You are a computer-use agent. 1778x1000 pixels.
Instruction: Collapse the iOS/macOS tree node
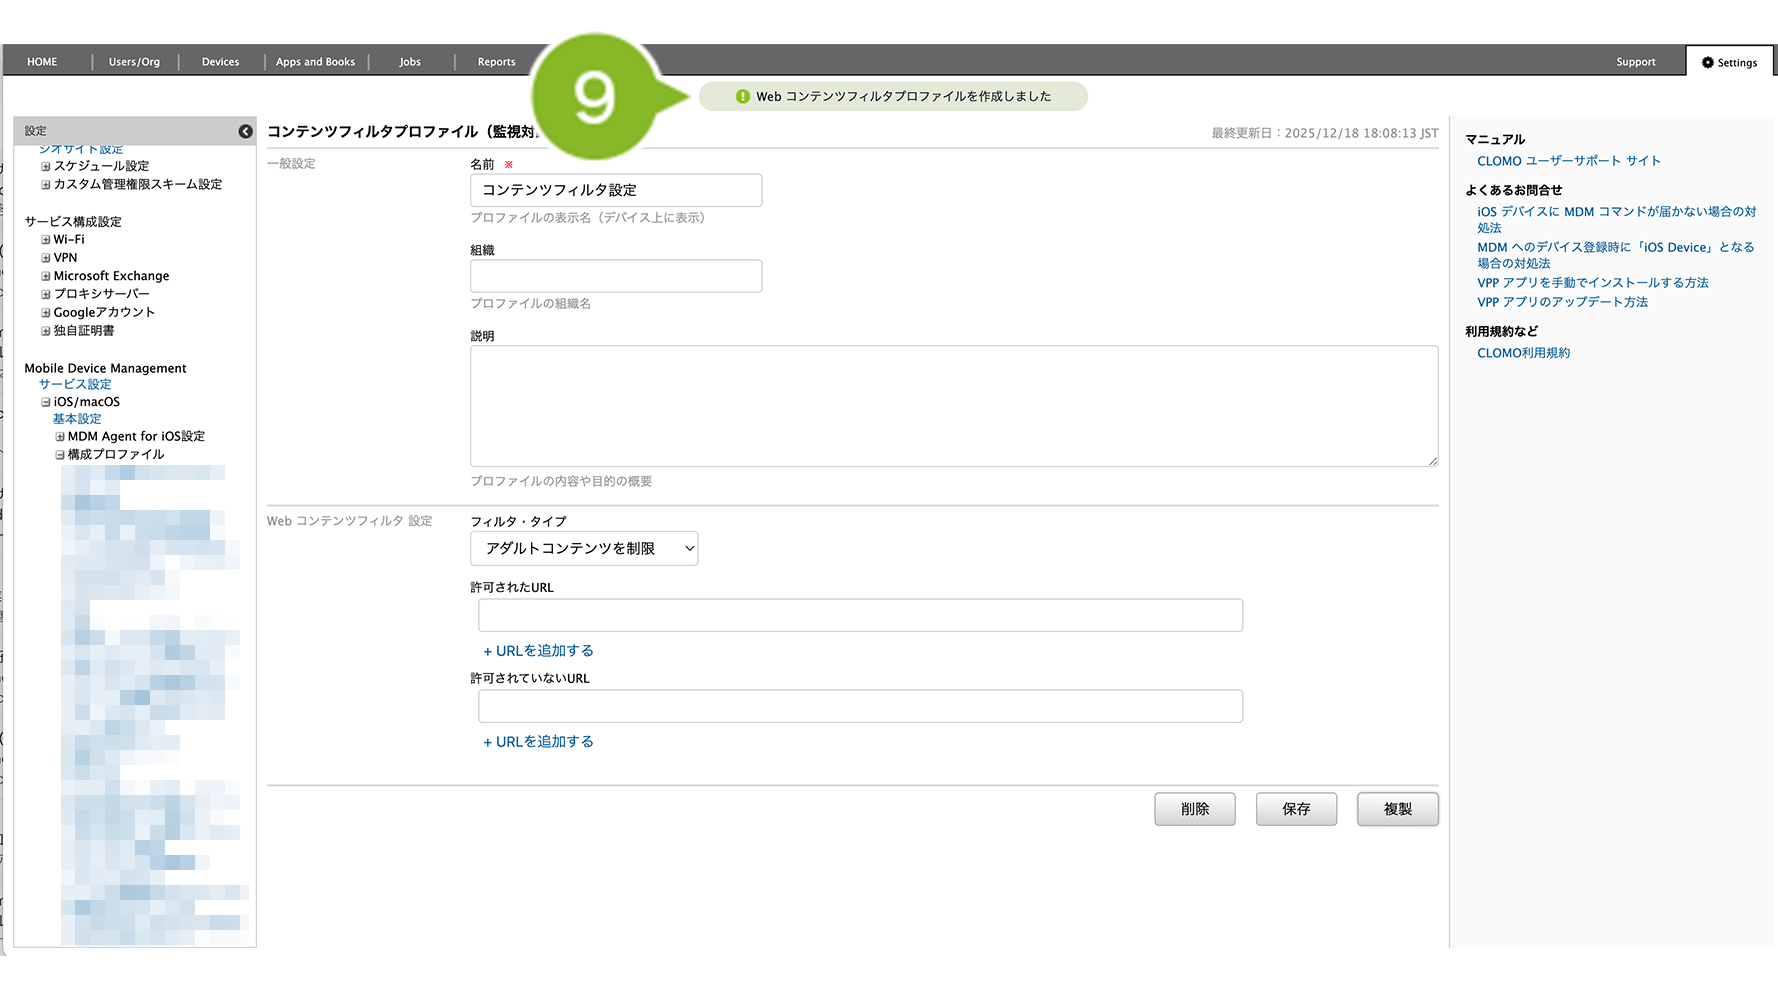click(45, 402)
